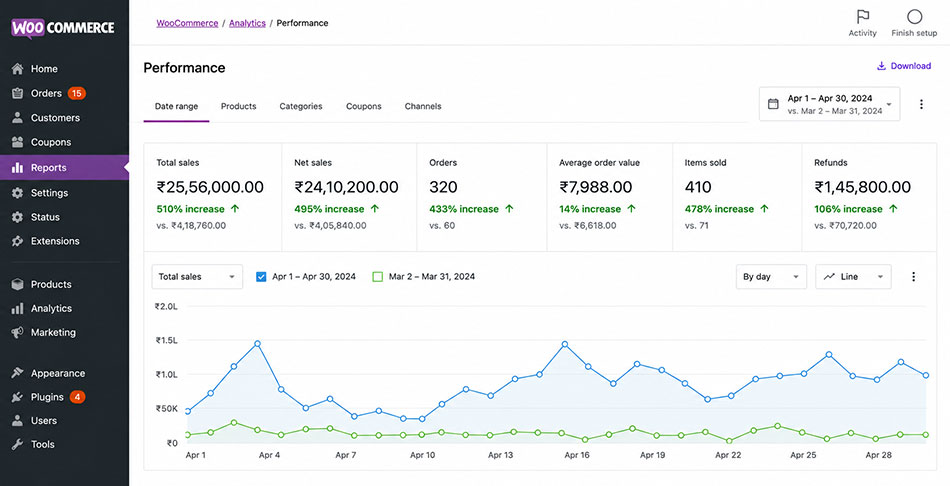This screenshot has height=486, width=950.
Task: Follow the Analytics breadcrumb link
Action: (247, 23)
